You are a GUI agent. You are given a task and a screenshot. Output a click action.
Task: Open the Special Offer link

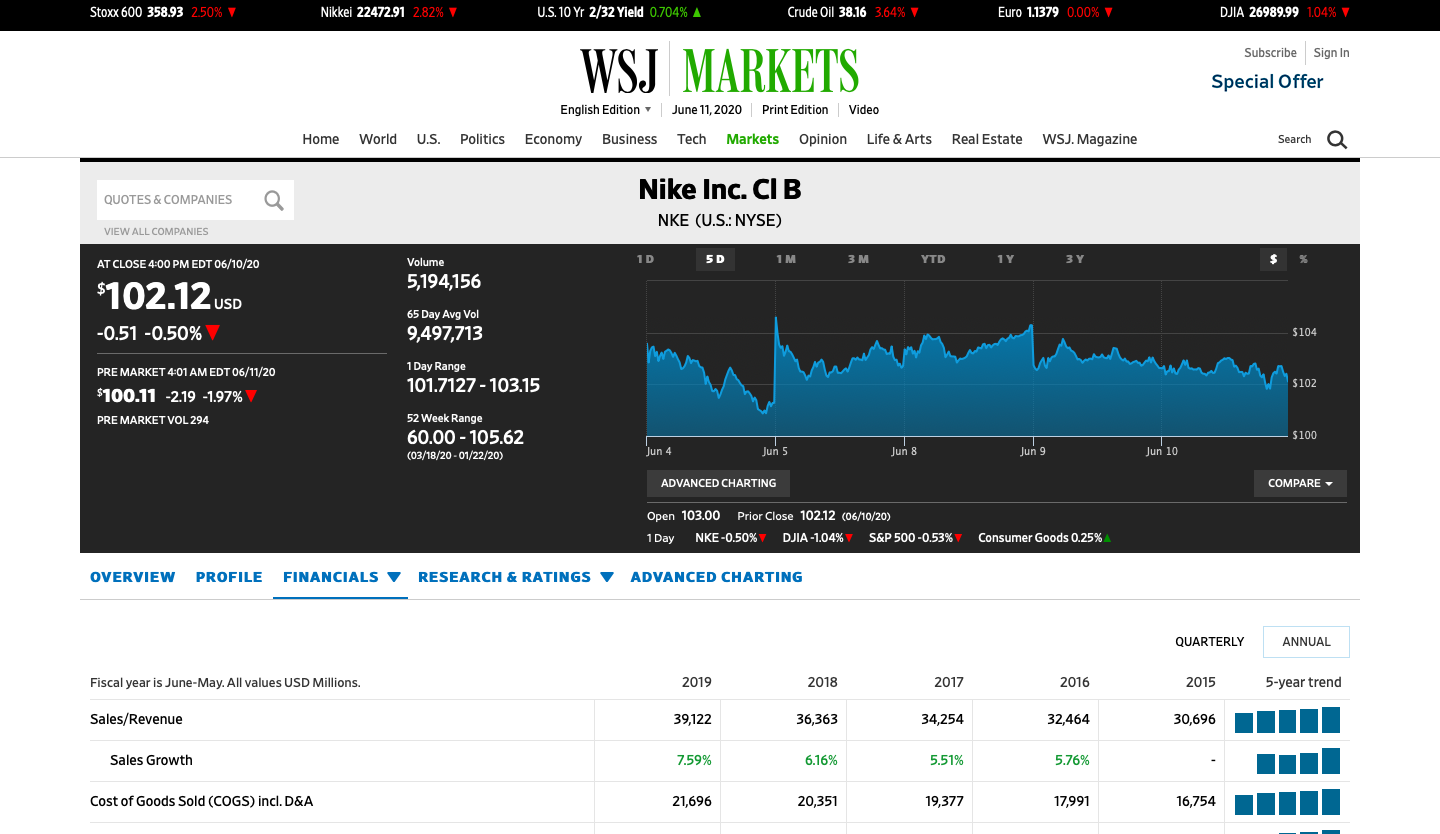tap(1267, 82)
